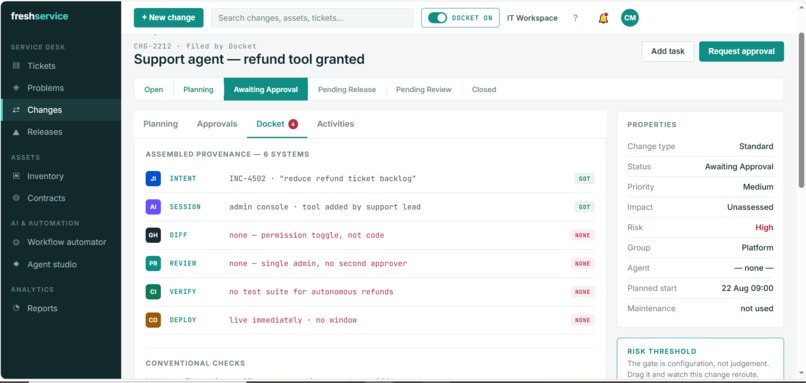Click 'no test suite for autonomous refunds'

click(x=311, y=291)
